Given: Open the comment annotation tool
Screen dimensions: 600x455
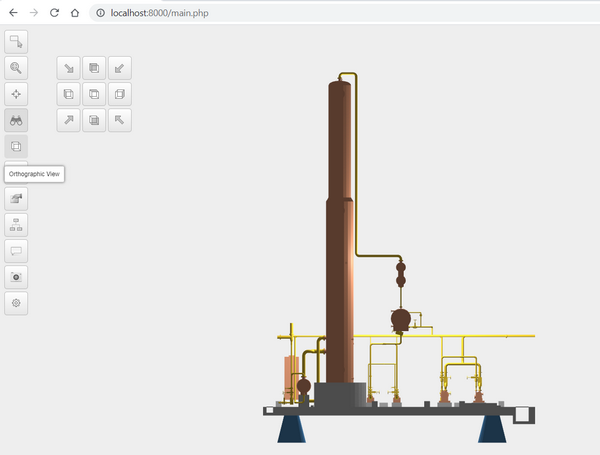Looking at the screenshot, I should tap(17, 250).
